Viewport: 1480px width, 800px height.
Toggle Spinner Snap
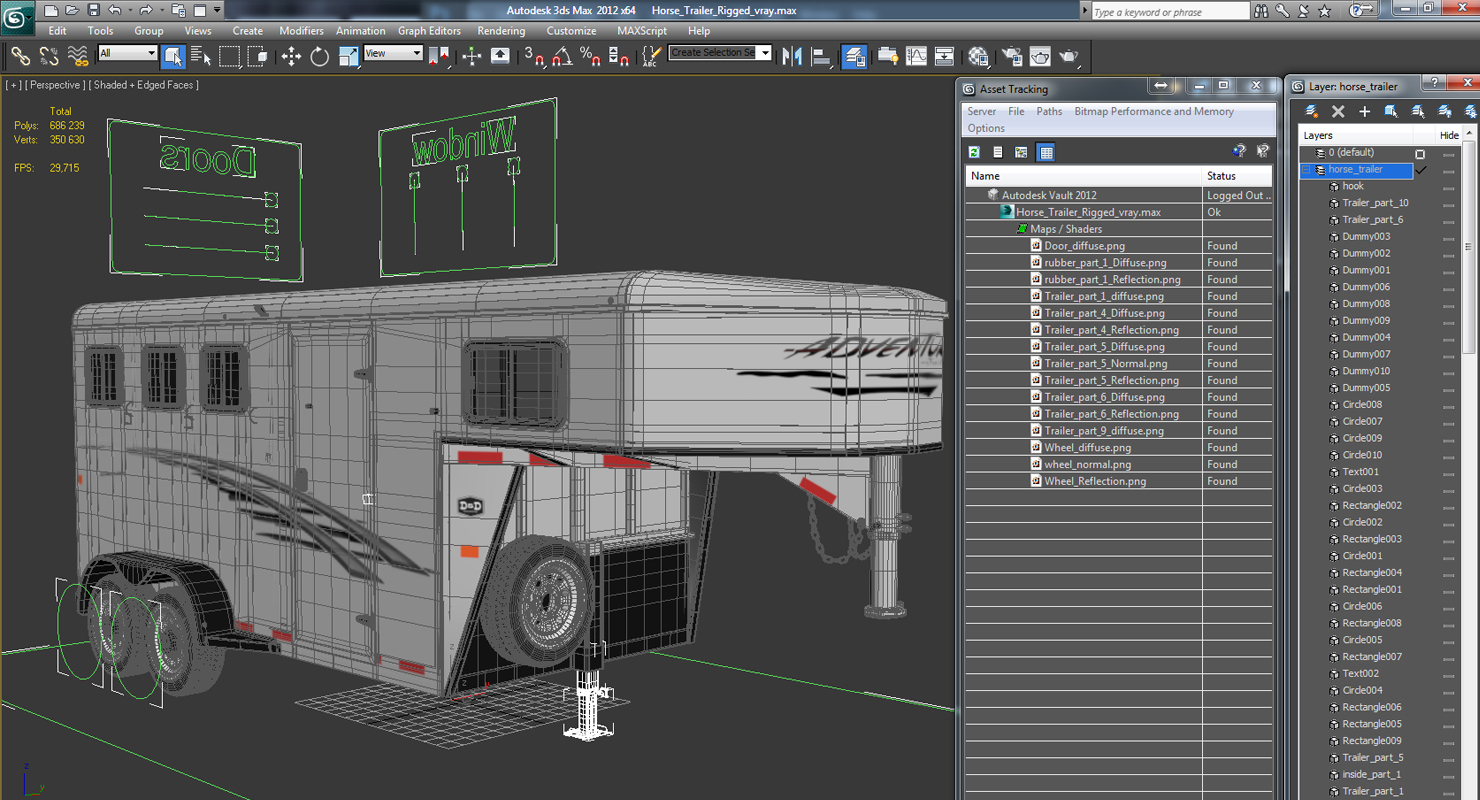620,56
